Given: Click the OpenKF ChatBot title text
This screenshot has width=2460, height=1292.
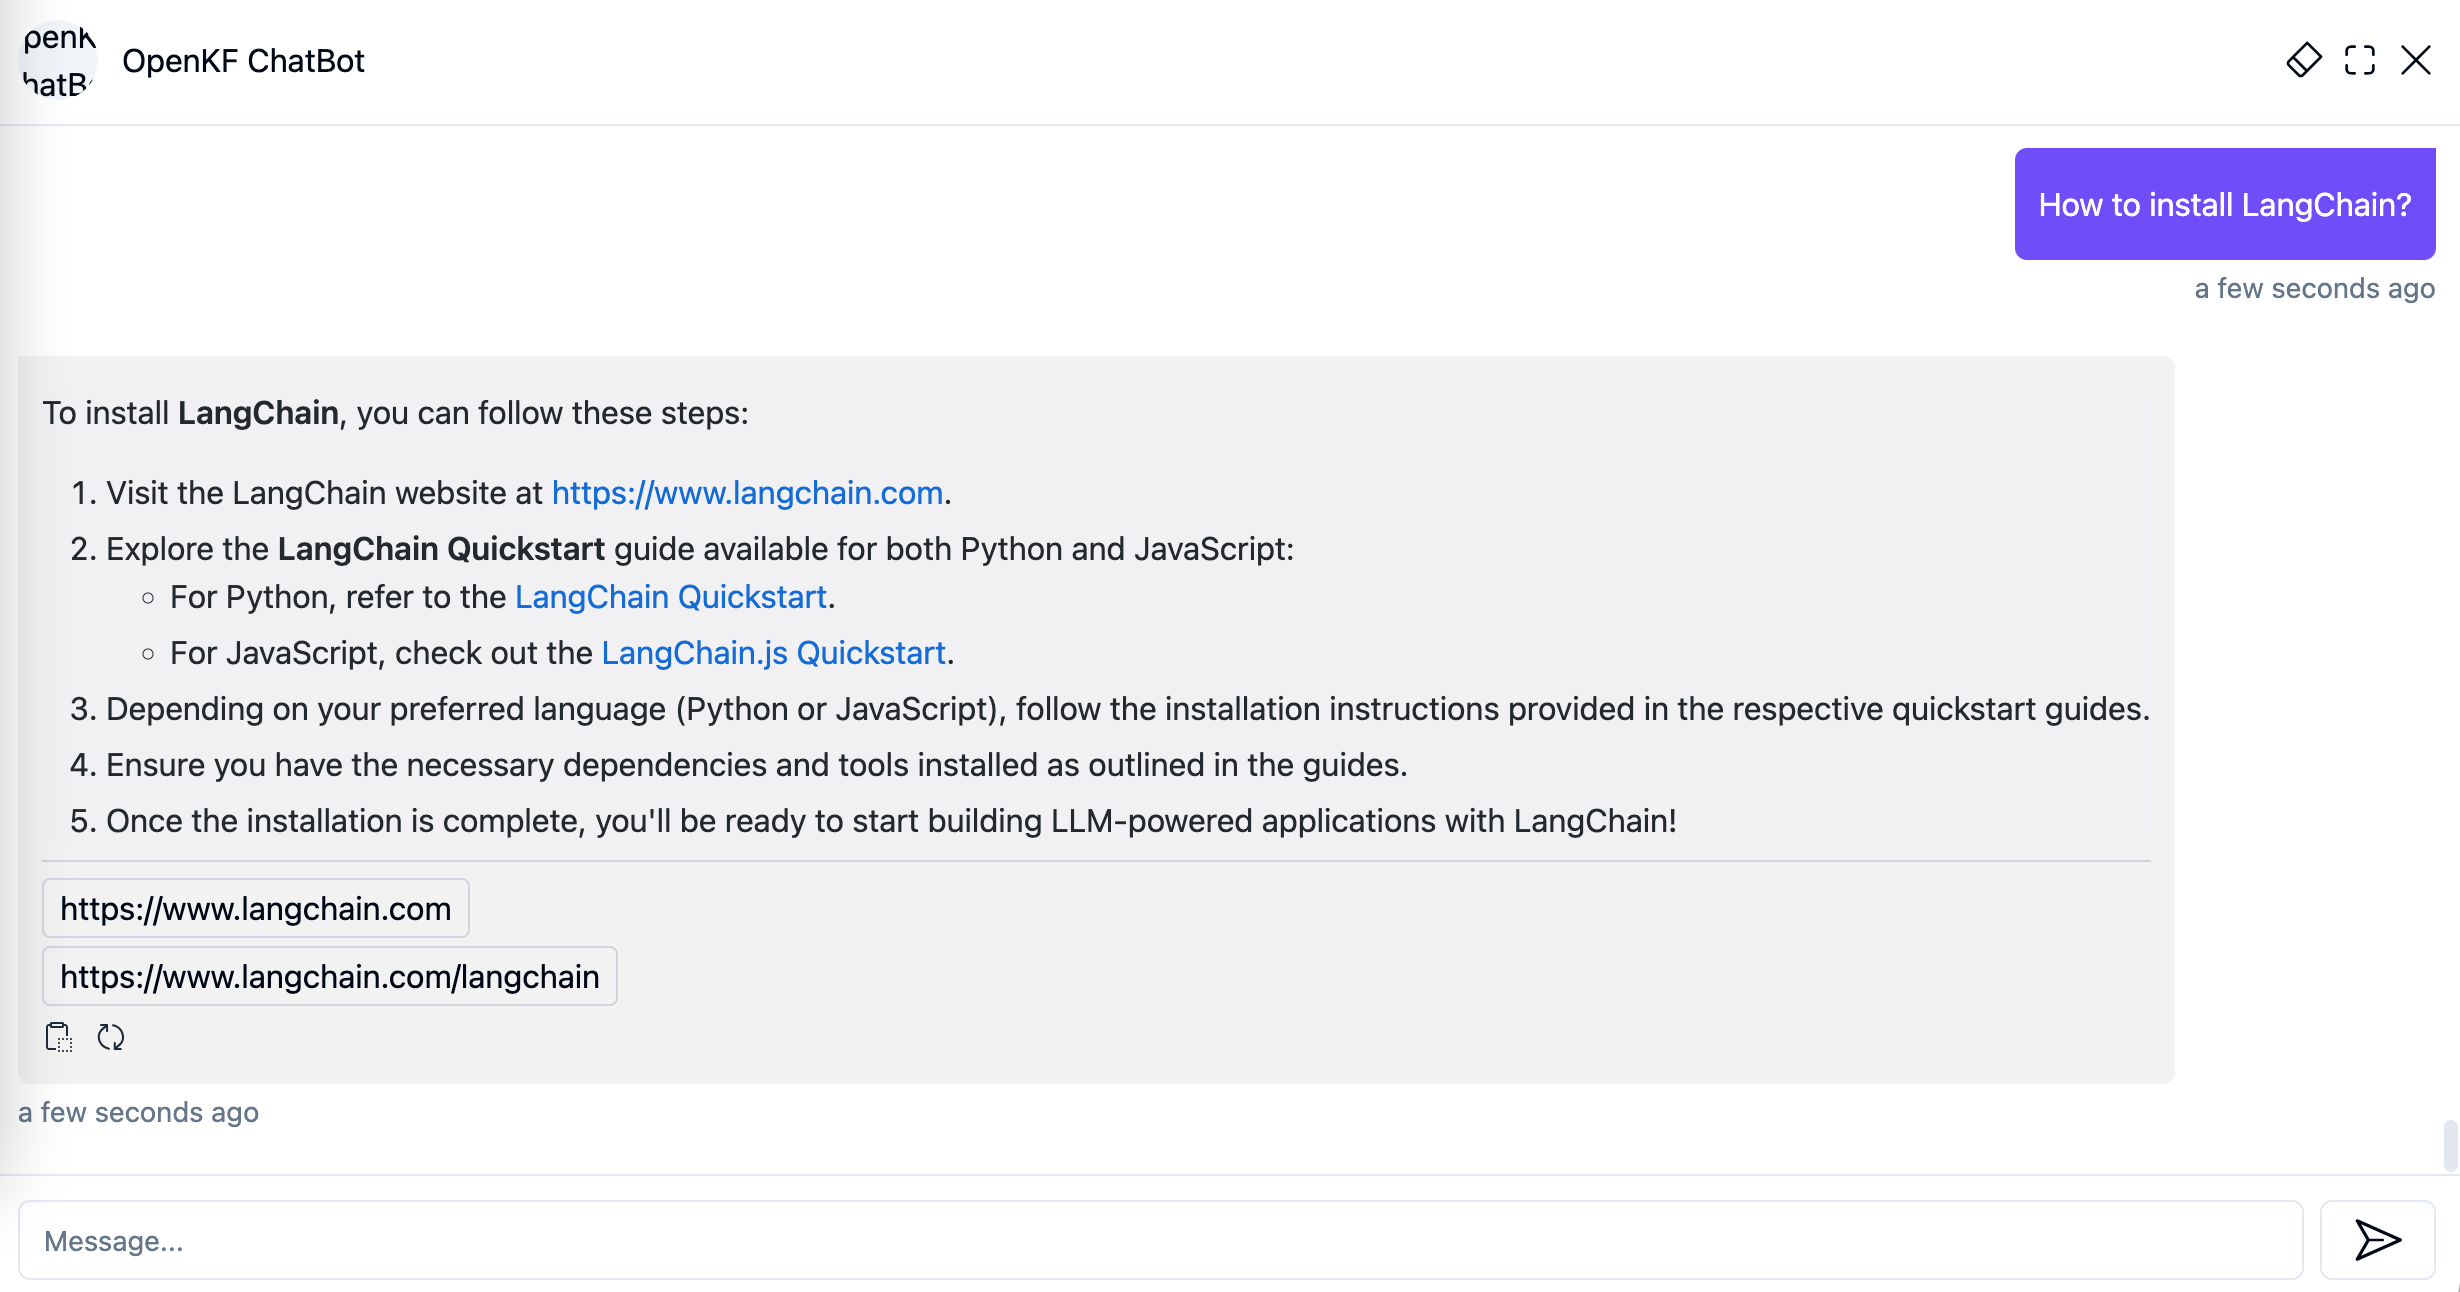Looking at the screenshot, I should [x=243, y=61].
